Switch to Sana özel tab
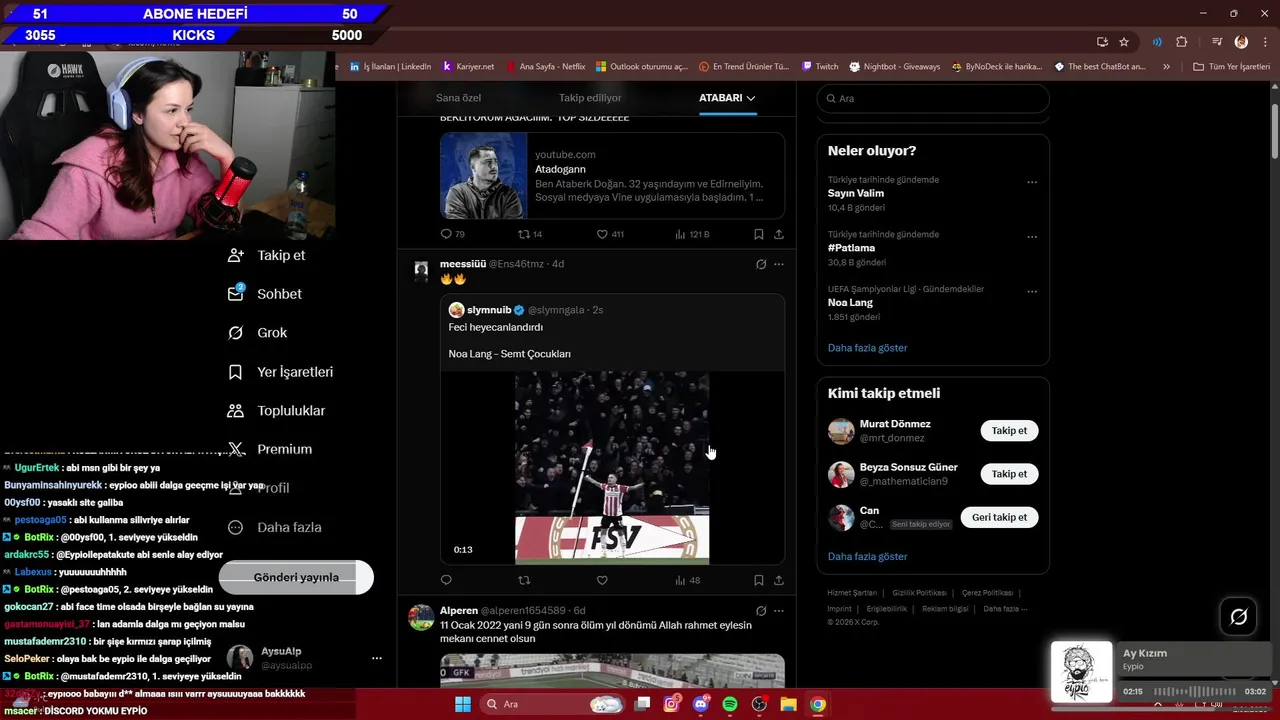The height and width of the screenshot is (720, 1280). [458, 98]
